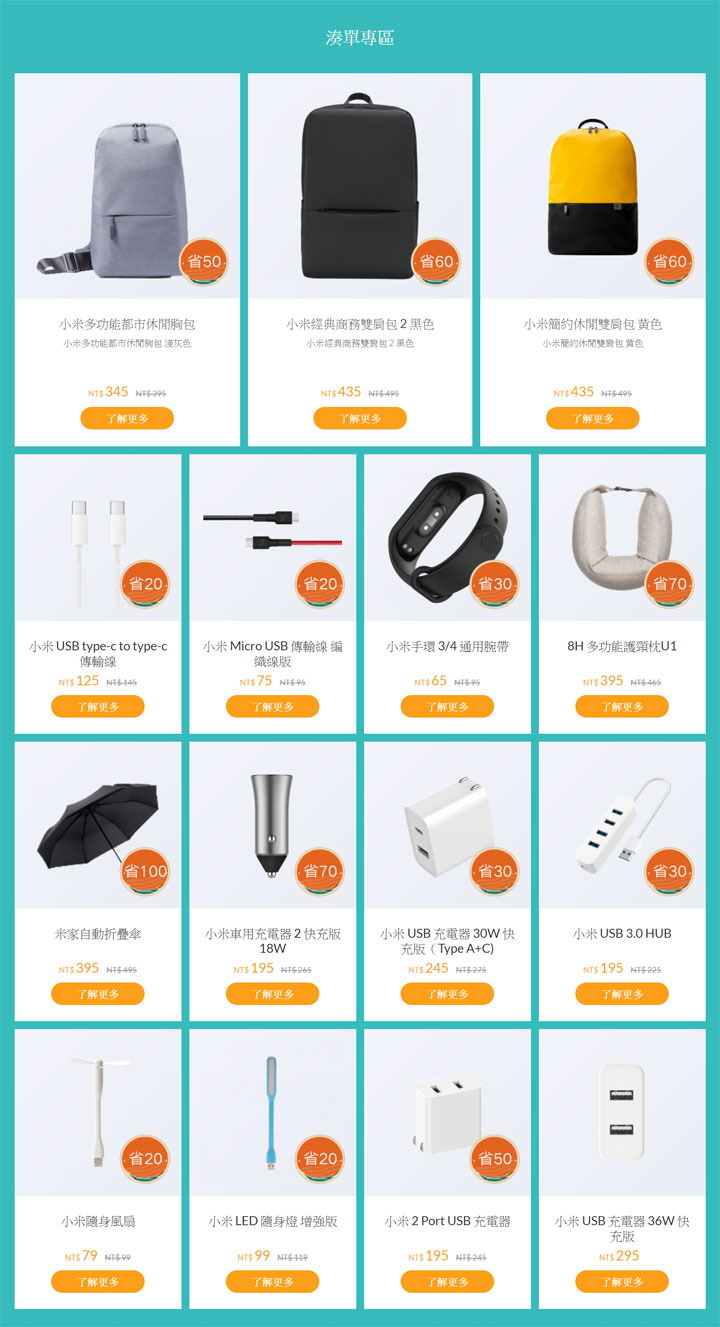Click the 省70 badge on car charger

pos(320,871)
